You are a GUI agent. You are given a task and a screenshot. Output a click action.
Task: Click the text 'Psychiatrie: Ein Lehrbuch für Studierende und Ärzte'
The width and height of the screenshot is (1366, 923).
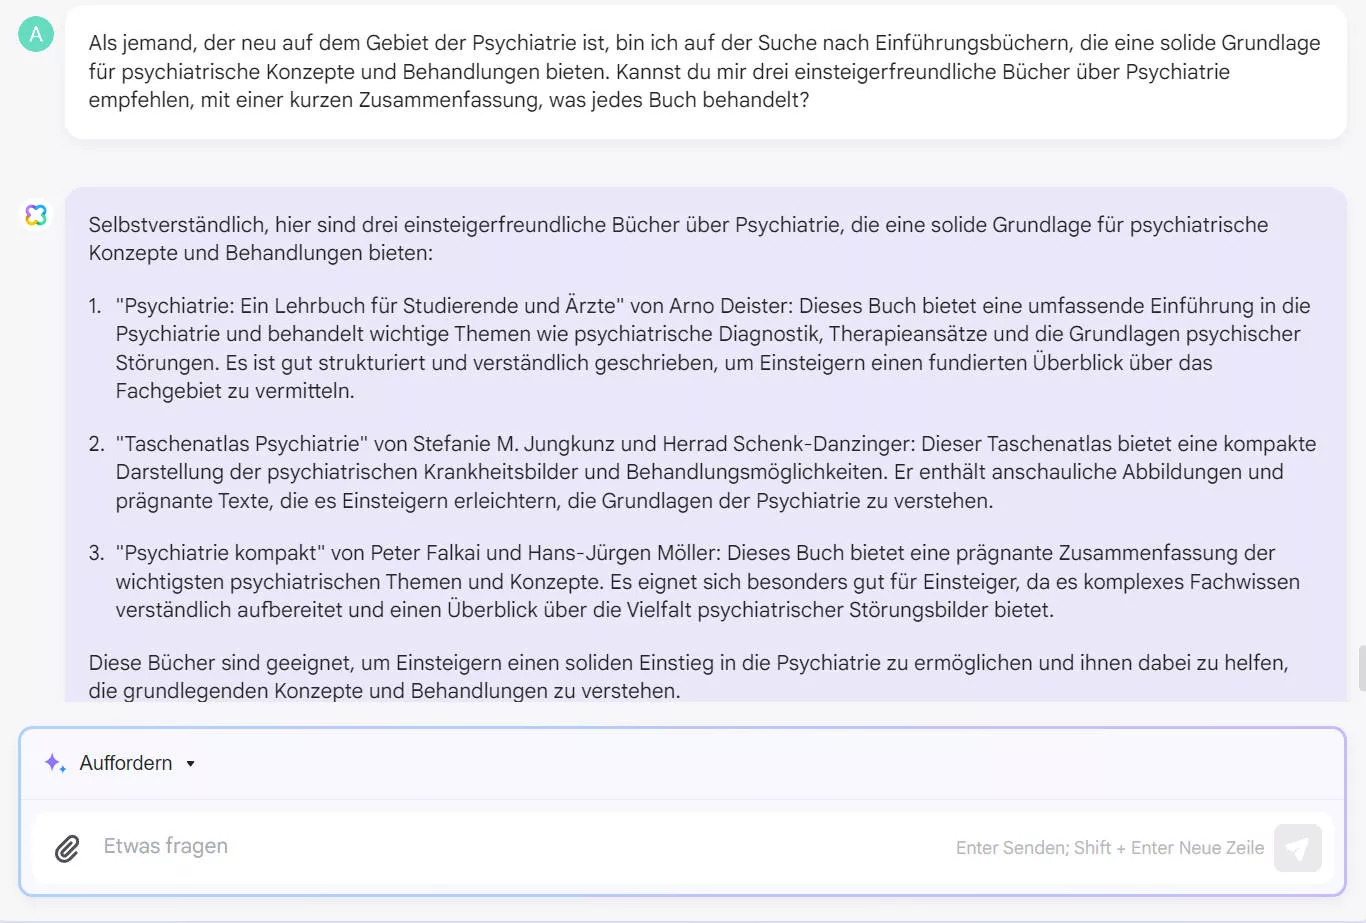coord(370,306)
